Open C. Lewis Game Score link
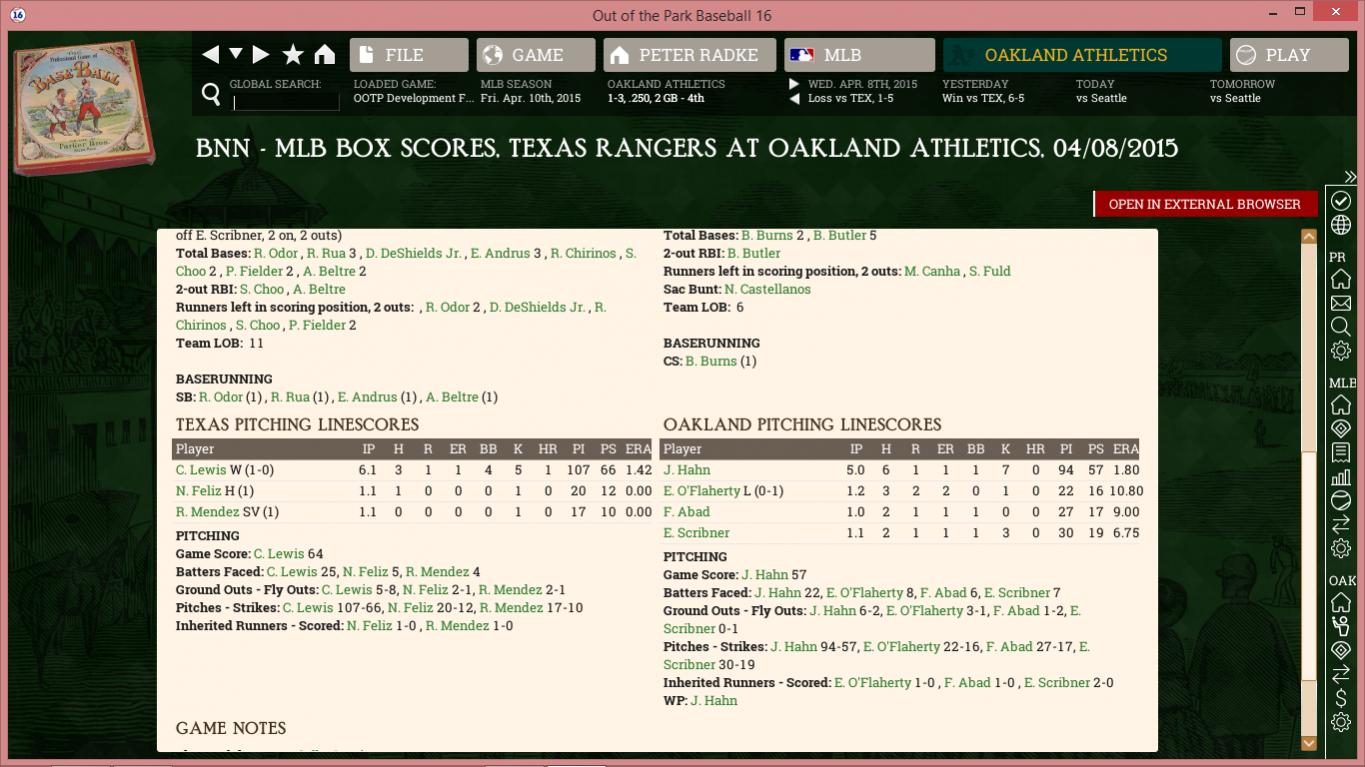 coord(278,554)
